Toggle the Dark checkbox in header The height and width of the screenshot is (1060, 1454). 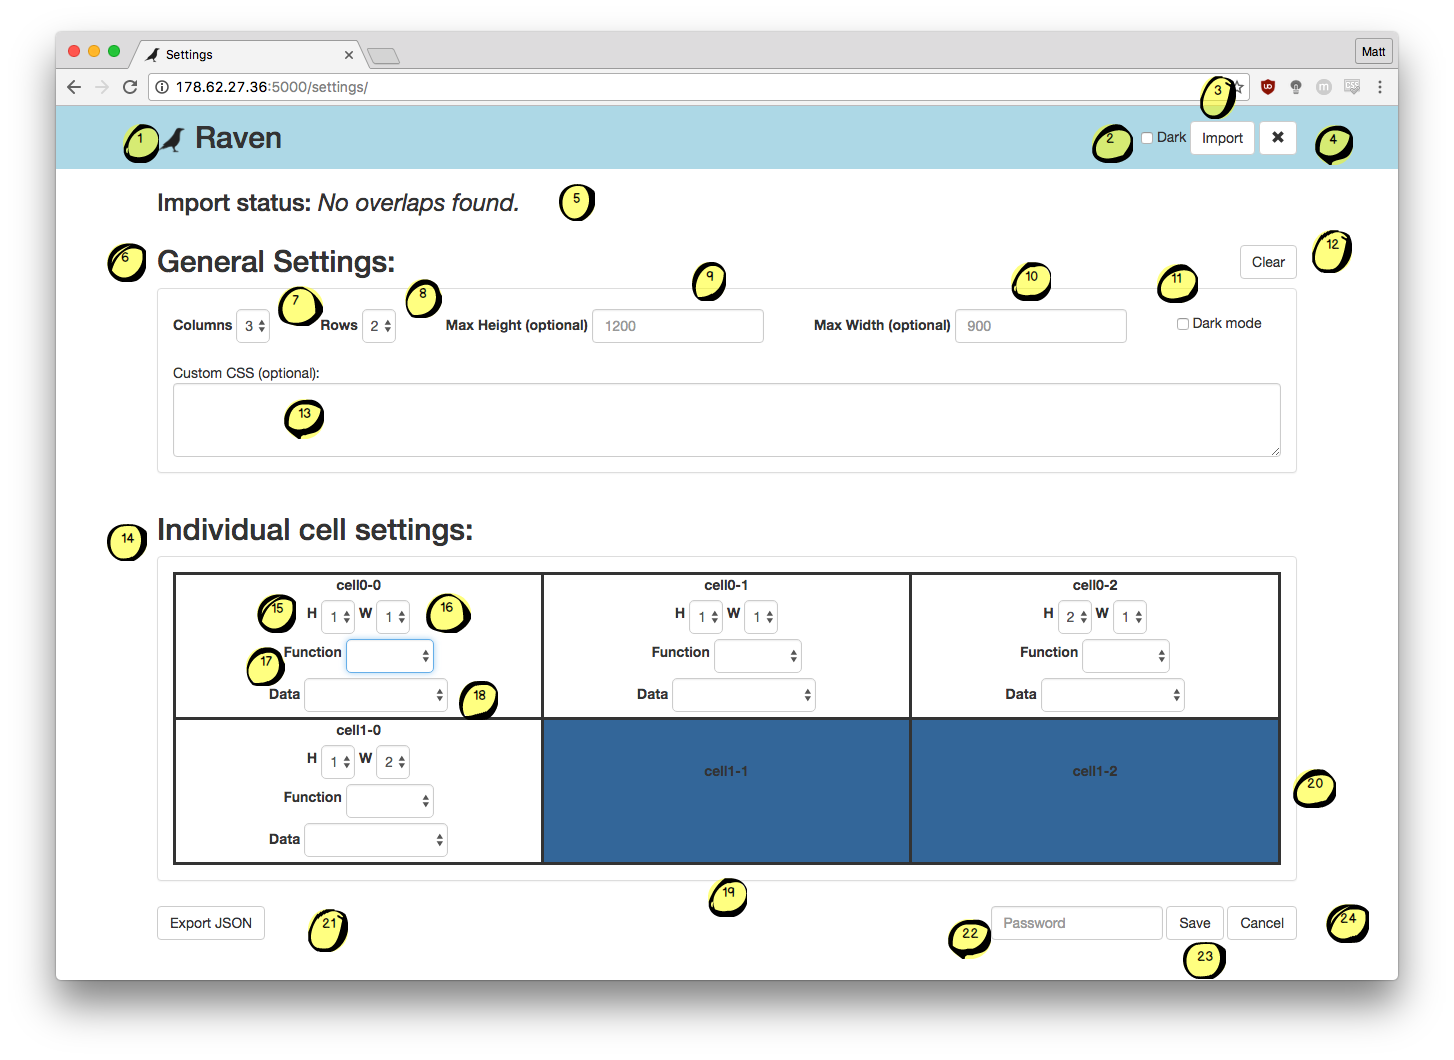coord(1147,138)
